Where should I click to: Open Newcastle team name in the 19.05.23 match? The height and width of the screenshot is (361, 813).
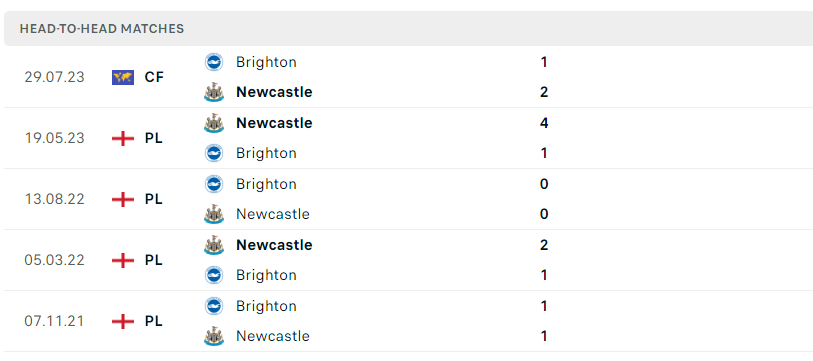point(274,123)
